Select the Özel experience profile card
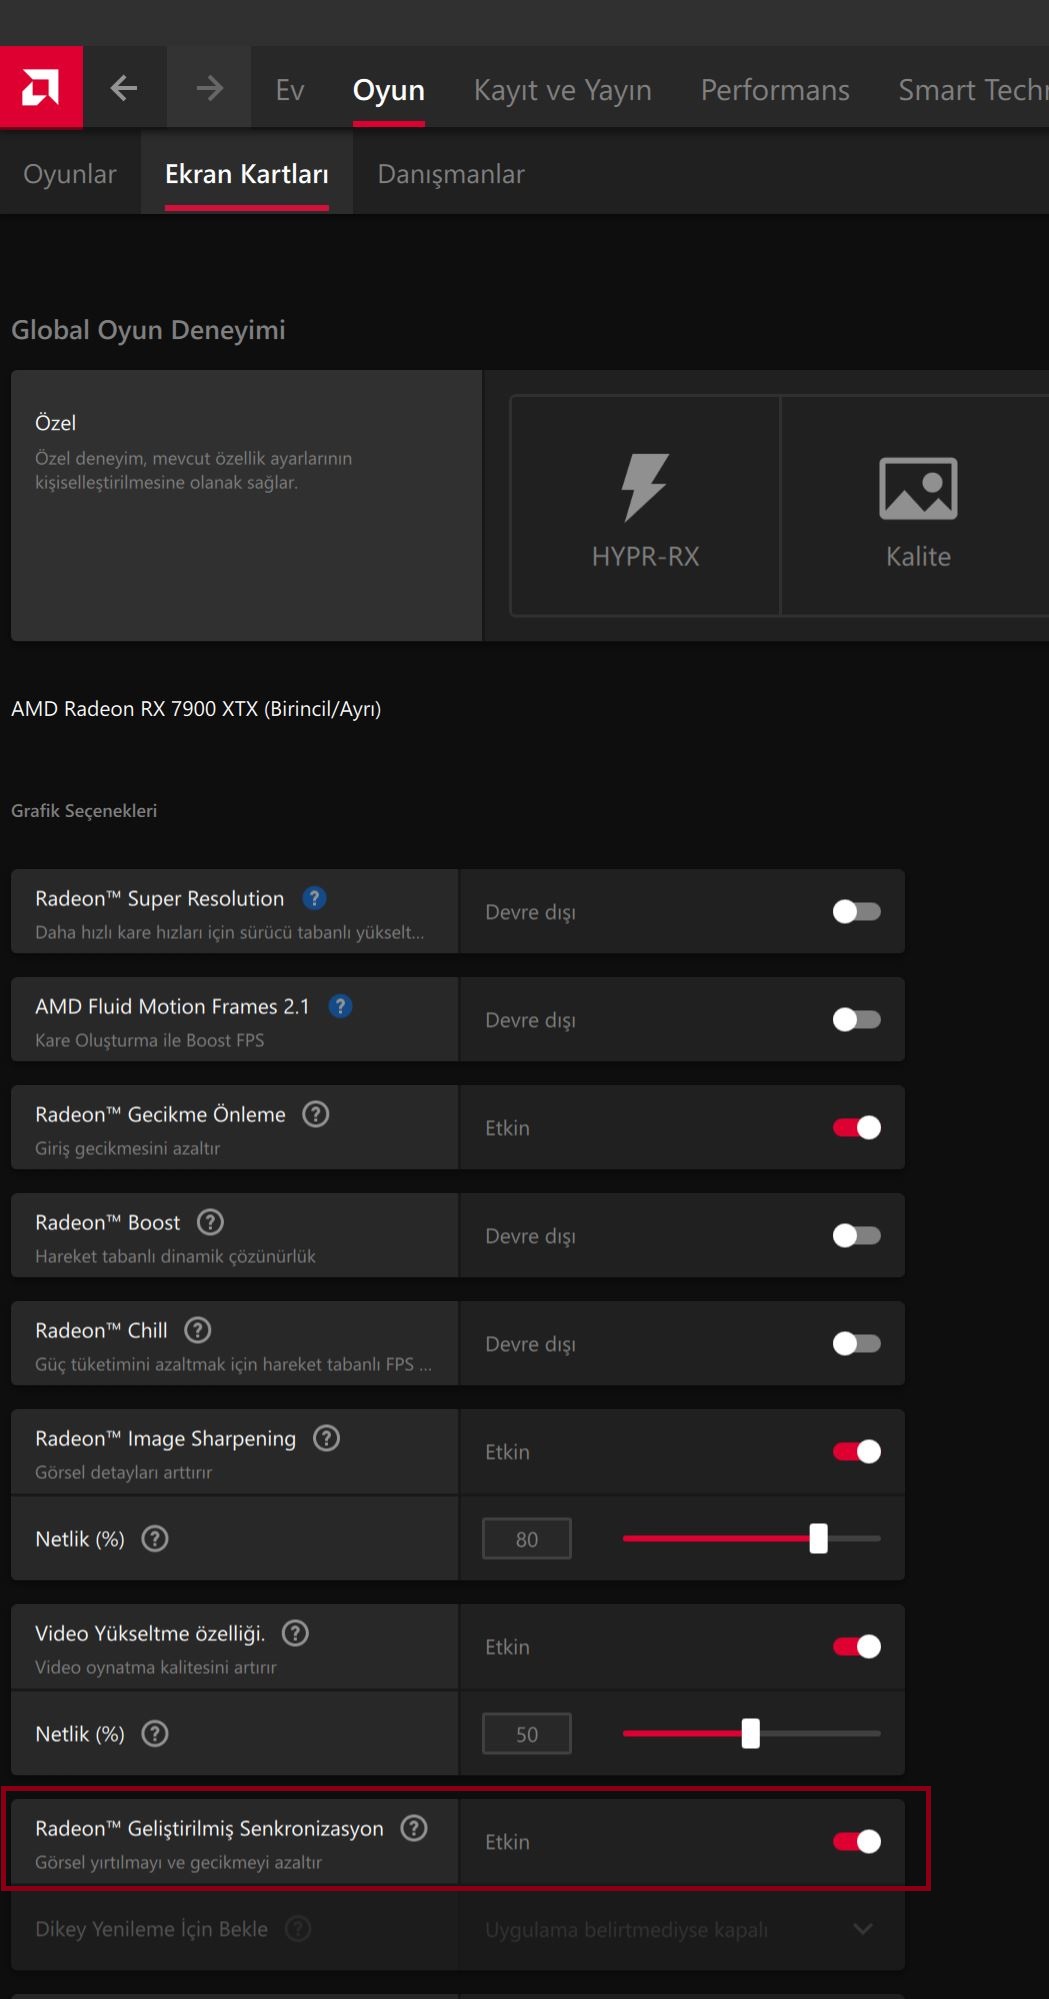 pyautogui.click(x=246, y=505)
